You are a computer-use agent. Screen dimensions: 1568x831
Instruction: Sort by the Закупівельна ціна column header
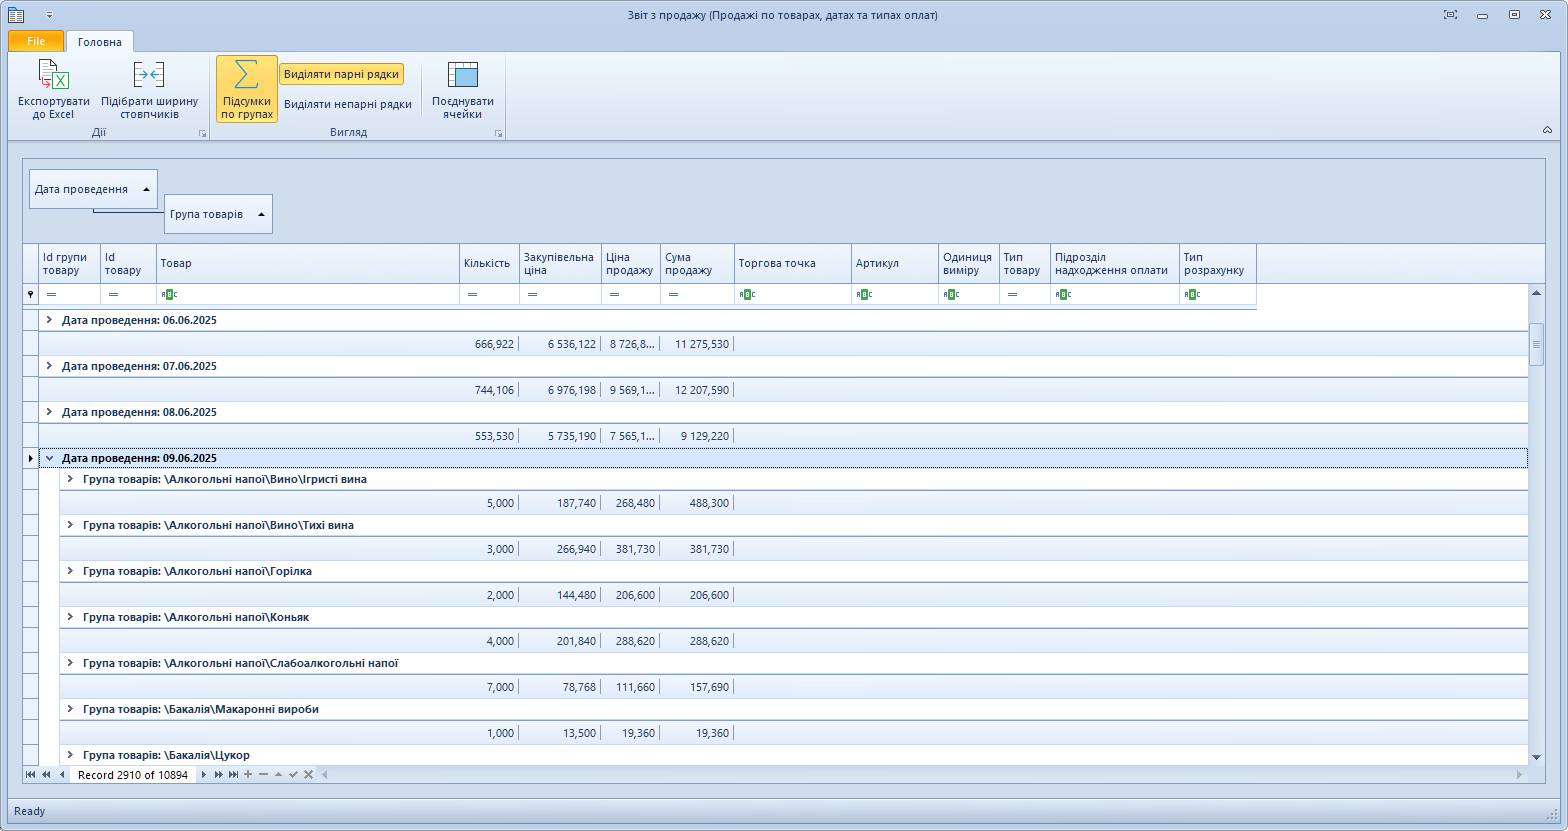point(561,264)
